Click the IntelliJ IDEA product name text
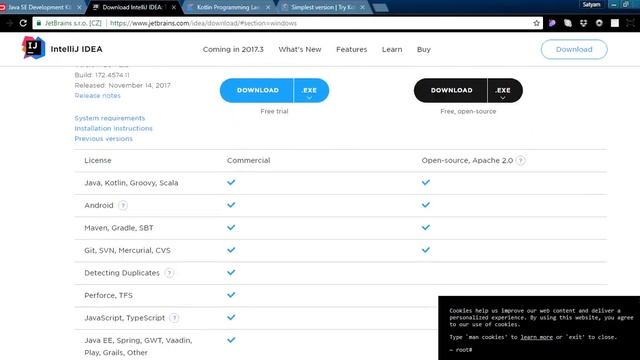This screenshot has height=360, width=640. 77,49
